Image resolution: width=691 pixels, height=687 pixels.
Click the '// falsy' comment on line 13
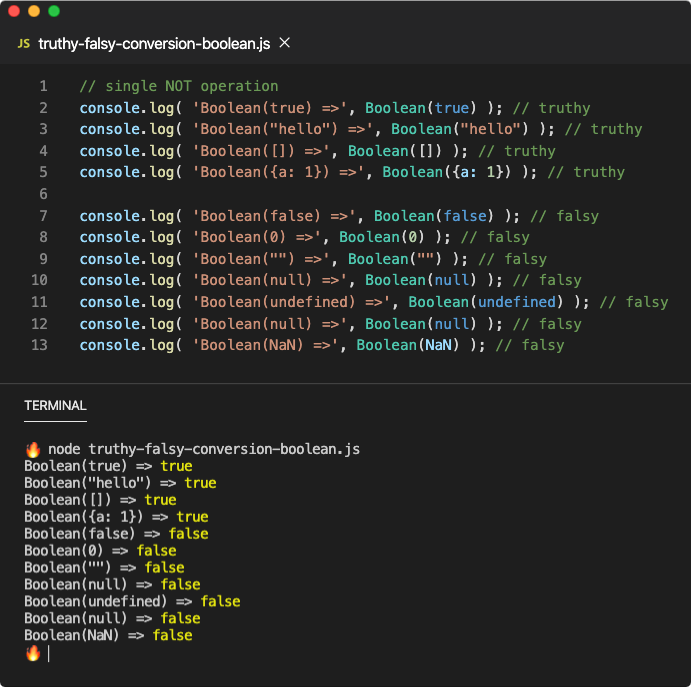click(530, 345)
